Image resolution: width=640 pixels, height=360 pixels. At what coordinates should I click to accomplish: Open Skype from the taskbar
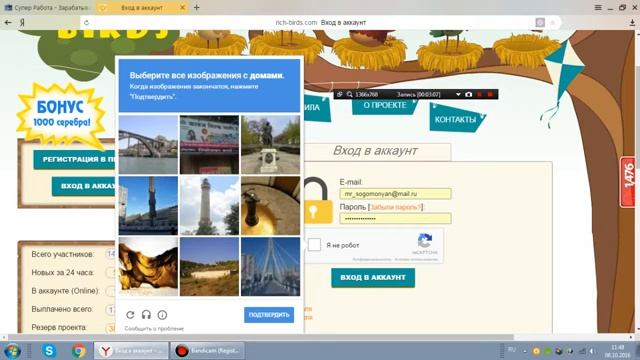click(49, 351)
